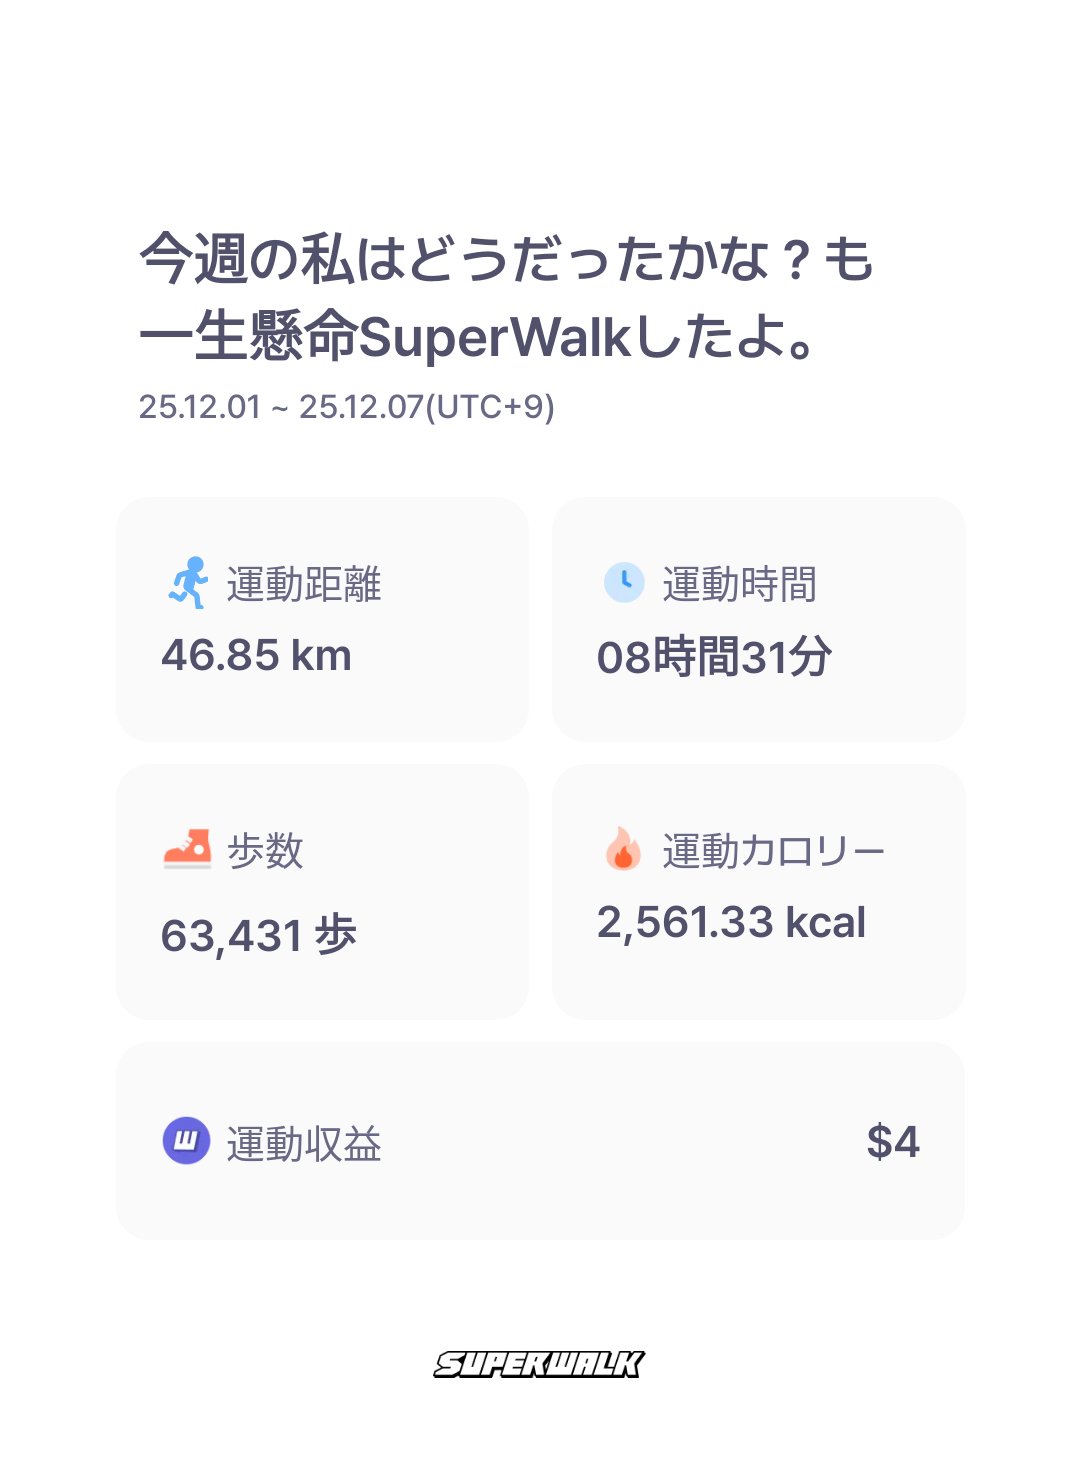Tap the $4 earnings amount
The height and width of the screenshot is (1483, 1080).
click(x=892, y=1142)
